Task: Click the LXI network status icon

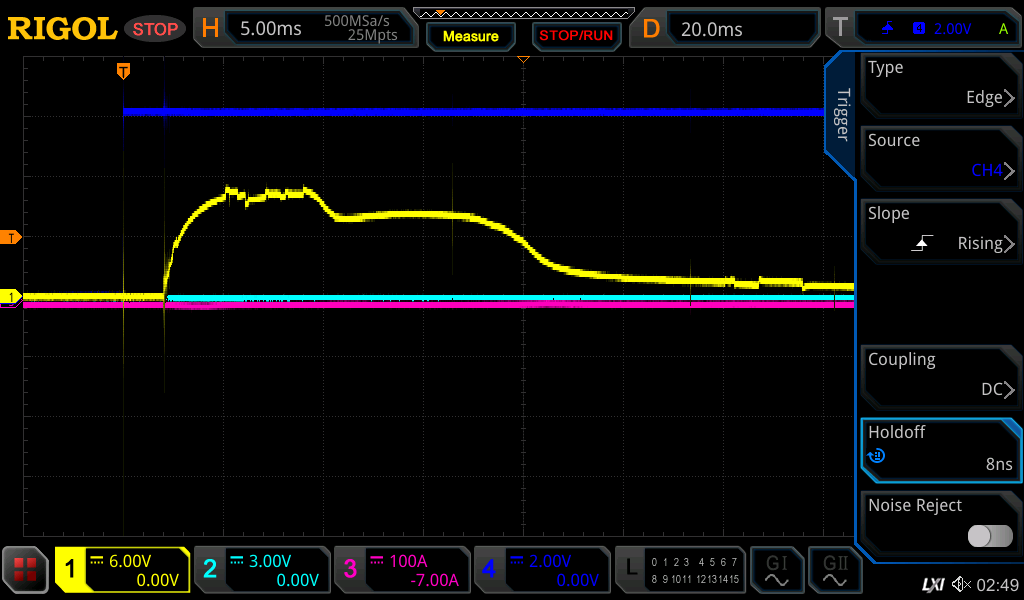Action: coord(933,583)
